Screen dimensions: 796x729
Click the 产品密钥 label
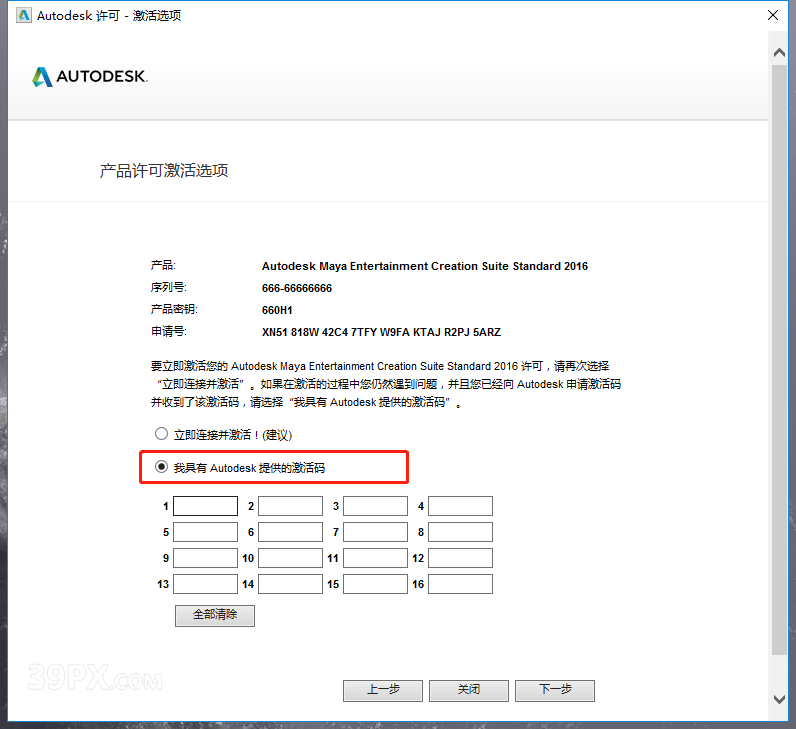pyautogui.click(x=174, y=309)
